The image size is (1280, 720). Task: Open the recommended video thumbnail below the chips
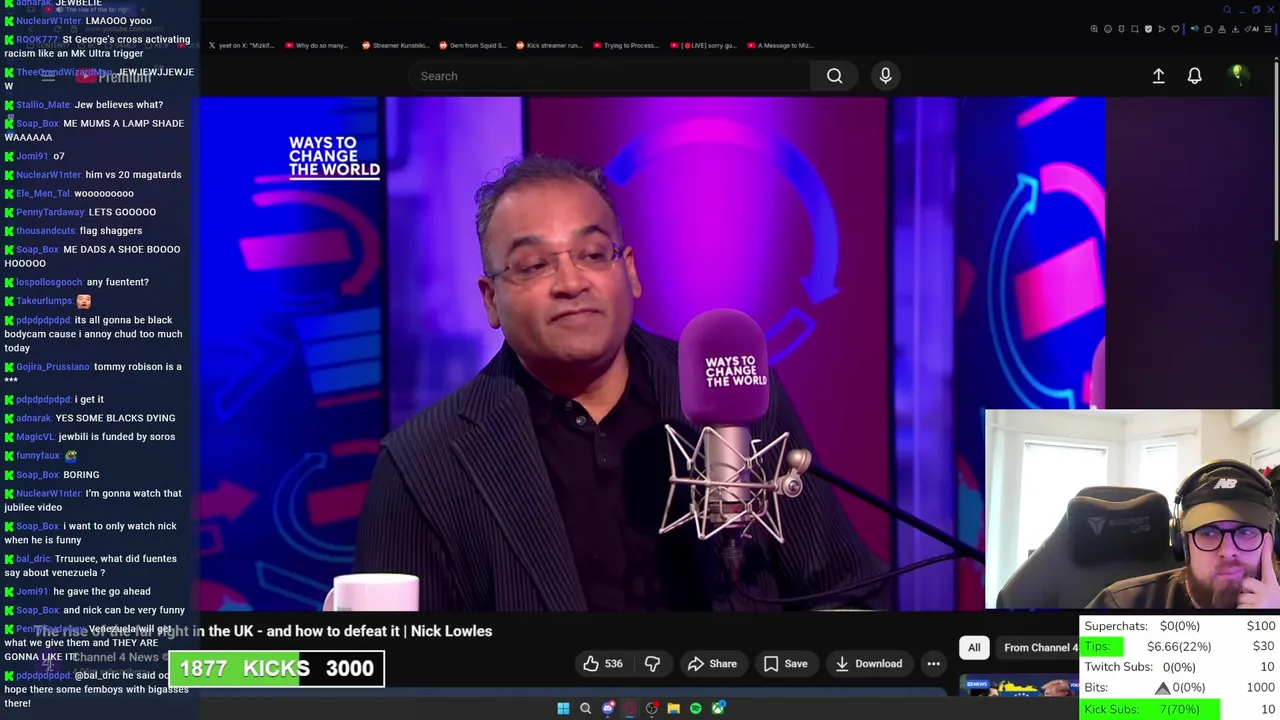pyautogui.click(x=1018, y=686)
